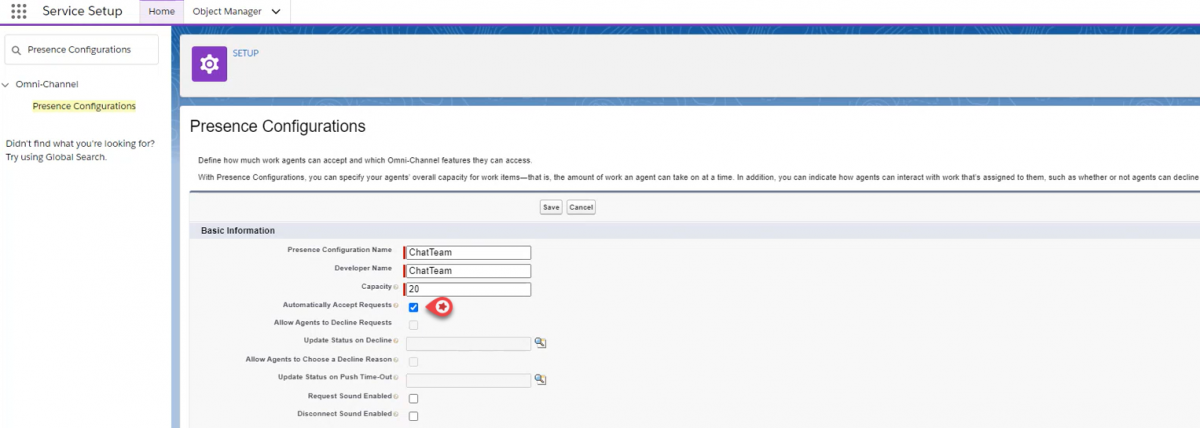Switch to the Home tab
Image resolution: width=1200 pixels, height=428 pixels.
161,12
